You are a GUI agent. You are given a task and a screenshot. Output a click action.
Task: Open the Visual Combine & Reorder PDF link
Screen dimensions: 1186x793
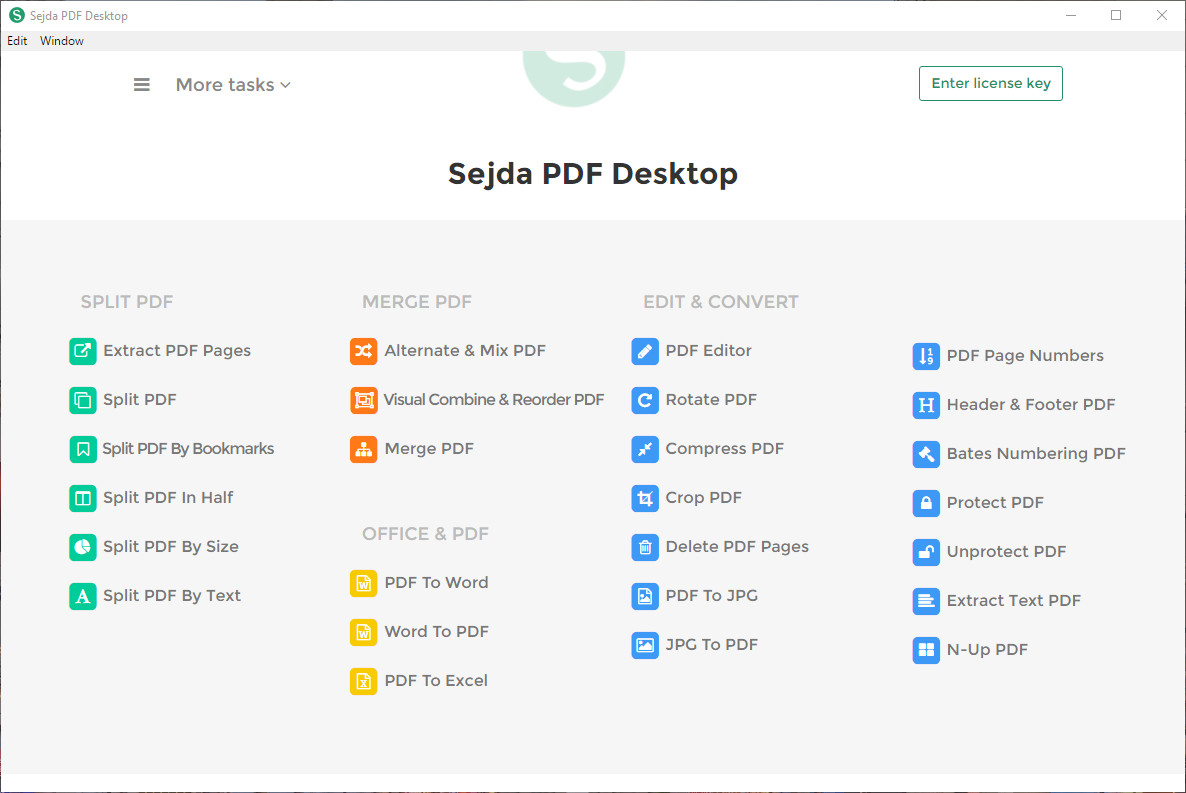point(494,400)
